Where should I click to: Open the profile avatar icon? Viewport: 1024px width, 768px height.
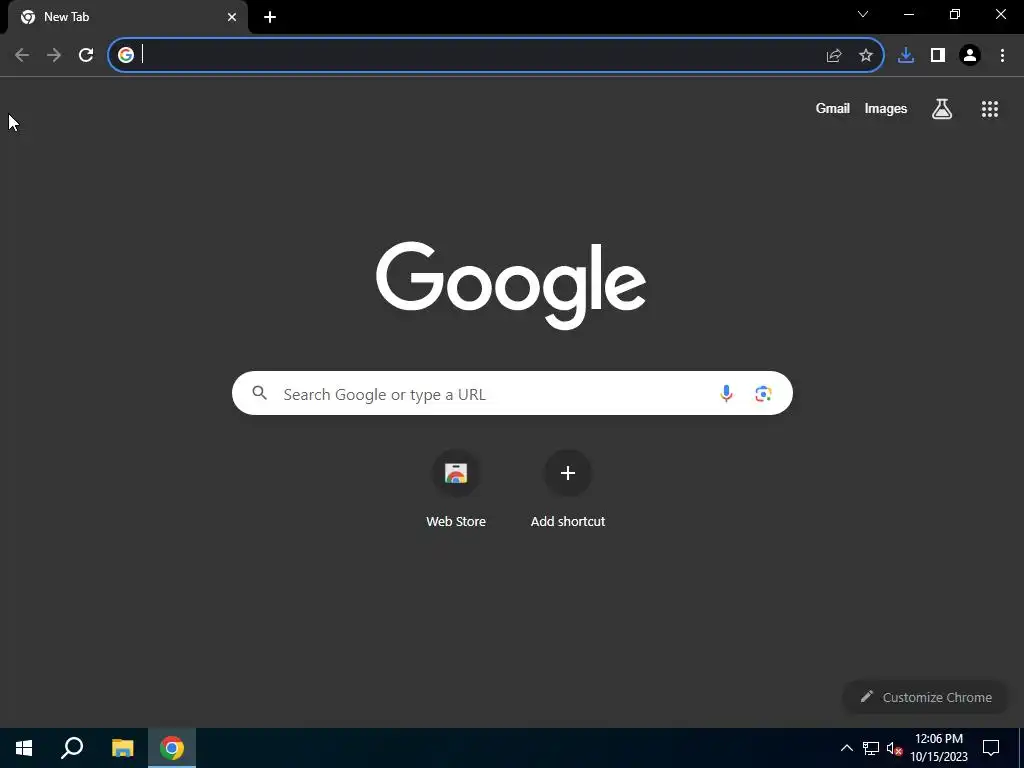pyautogui.click(x=970, y=56)
